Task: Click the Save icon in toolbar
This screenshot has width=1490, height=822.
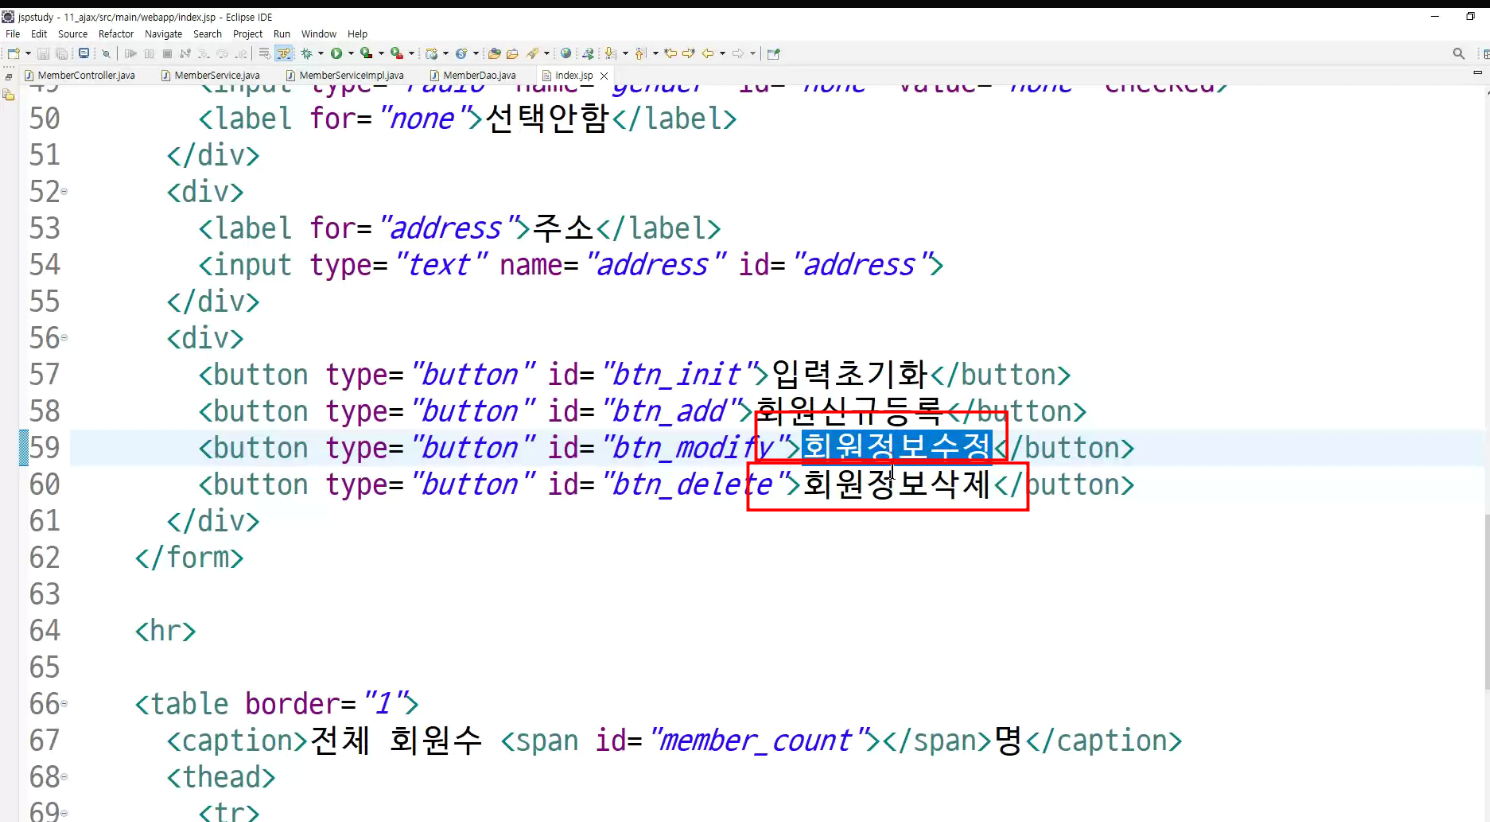Action: tap(43, 53)
